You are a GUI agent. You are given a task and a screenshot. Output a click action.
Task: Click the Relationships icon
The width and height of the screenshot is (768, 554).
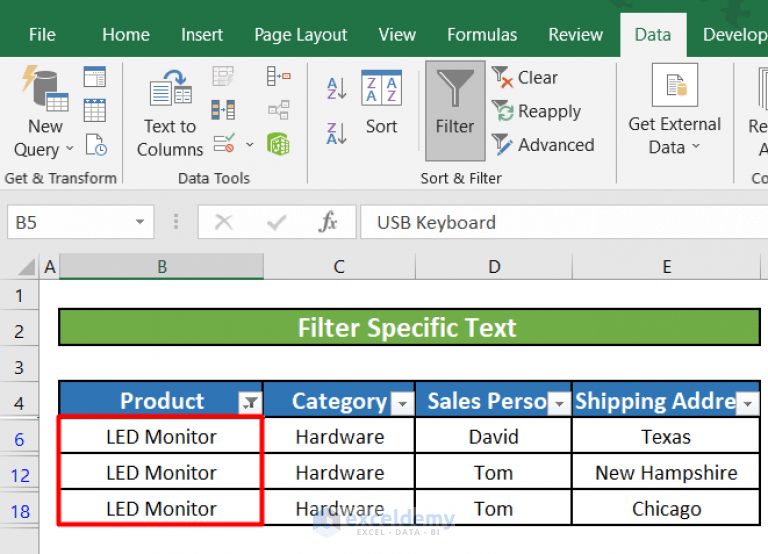(279, 110)
